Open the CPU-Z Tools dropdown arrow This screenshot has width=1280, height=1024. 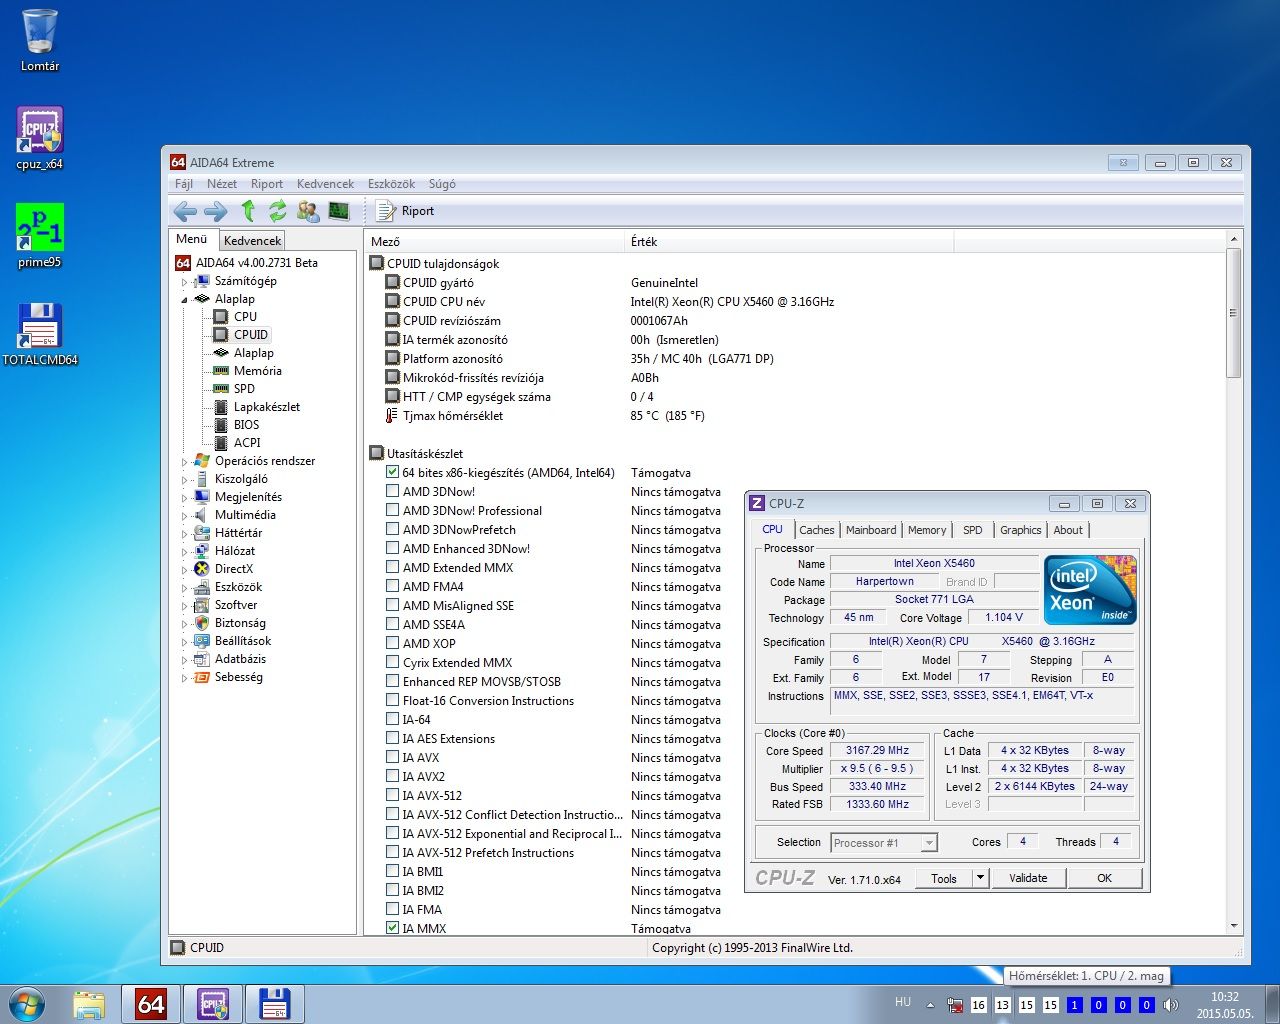(x=980, y=878)
